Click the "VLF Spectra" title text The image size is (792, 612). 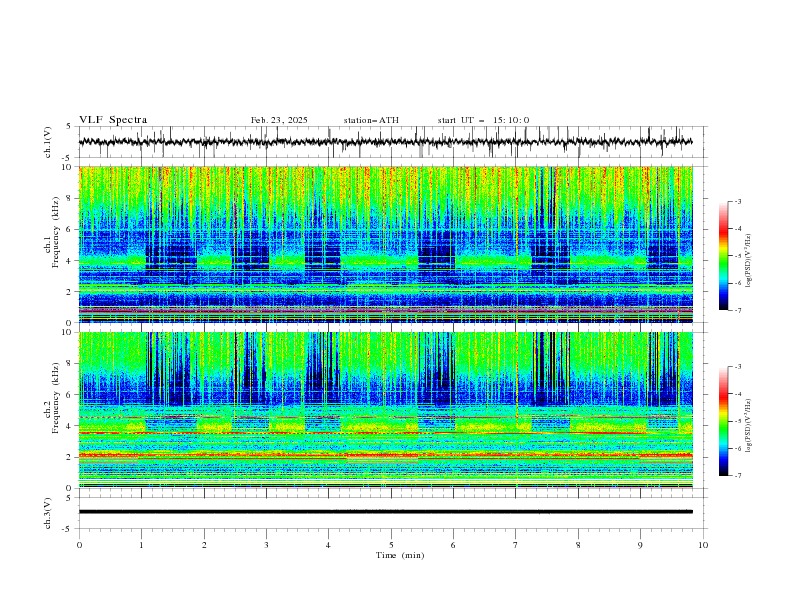coord(113,120)
